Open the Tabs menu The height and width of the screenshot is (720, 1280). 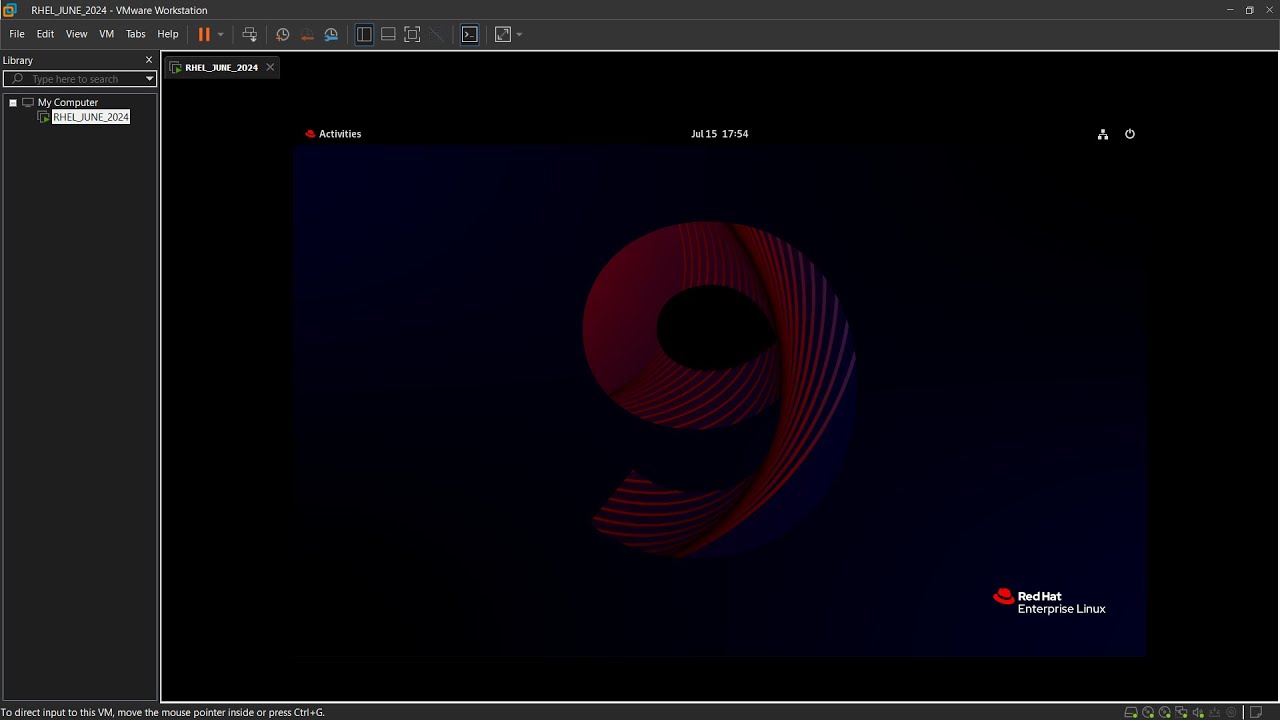(135, 34)
